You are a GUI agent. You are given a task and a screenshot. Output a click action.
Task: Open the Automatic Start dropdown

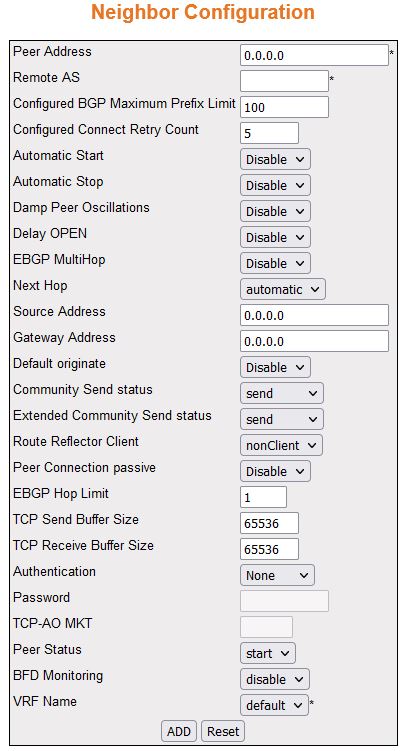pyautogui.click(x=275, y=159)
